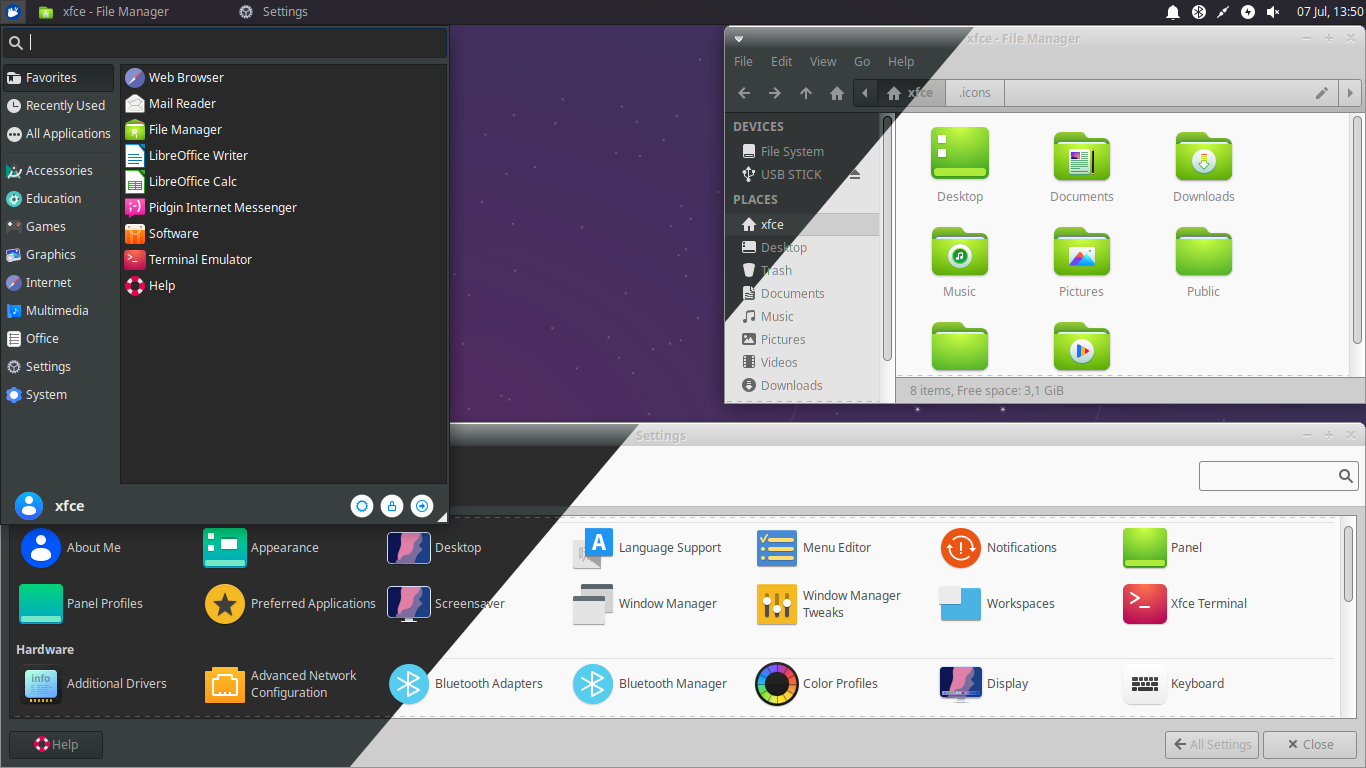Open the Help menu in File Manager
1366x768 pixels.
(x=901, y=62)
